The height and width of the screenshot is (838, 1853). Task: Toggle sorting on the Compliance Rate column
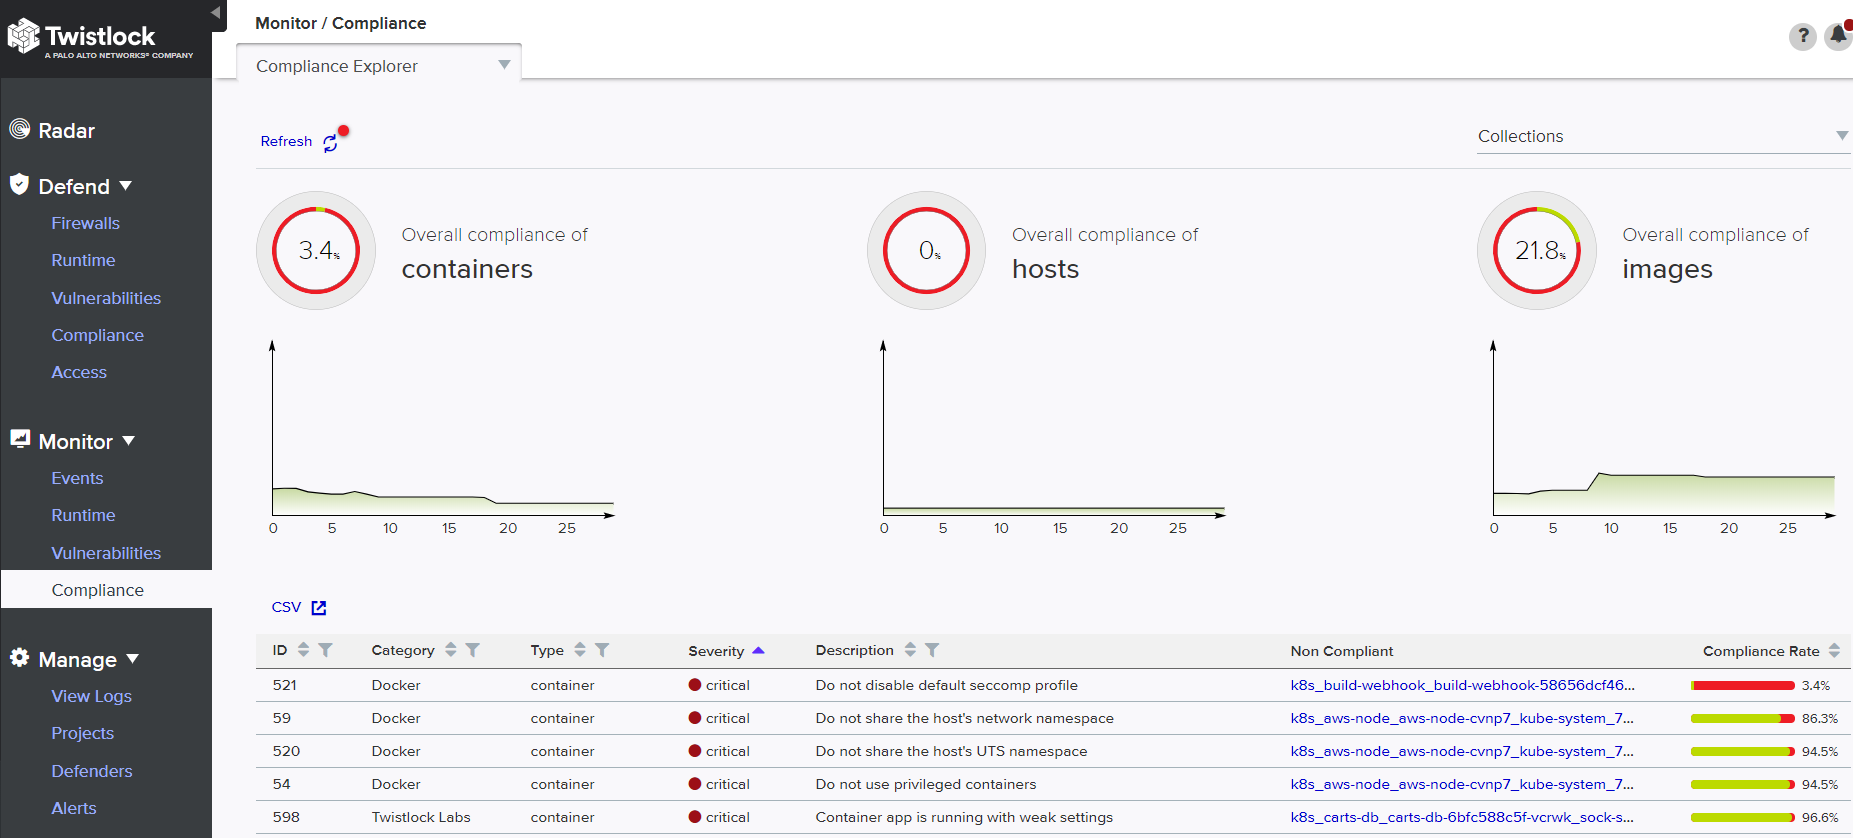point(1834,651)
